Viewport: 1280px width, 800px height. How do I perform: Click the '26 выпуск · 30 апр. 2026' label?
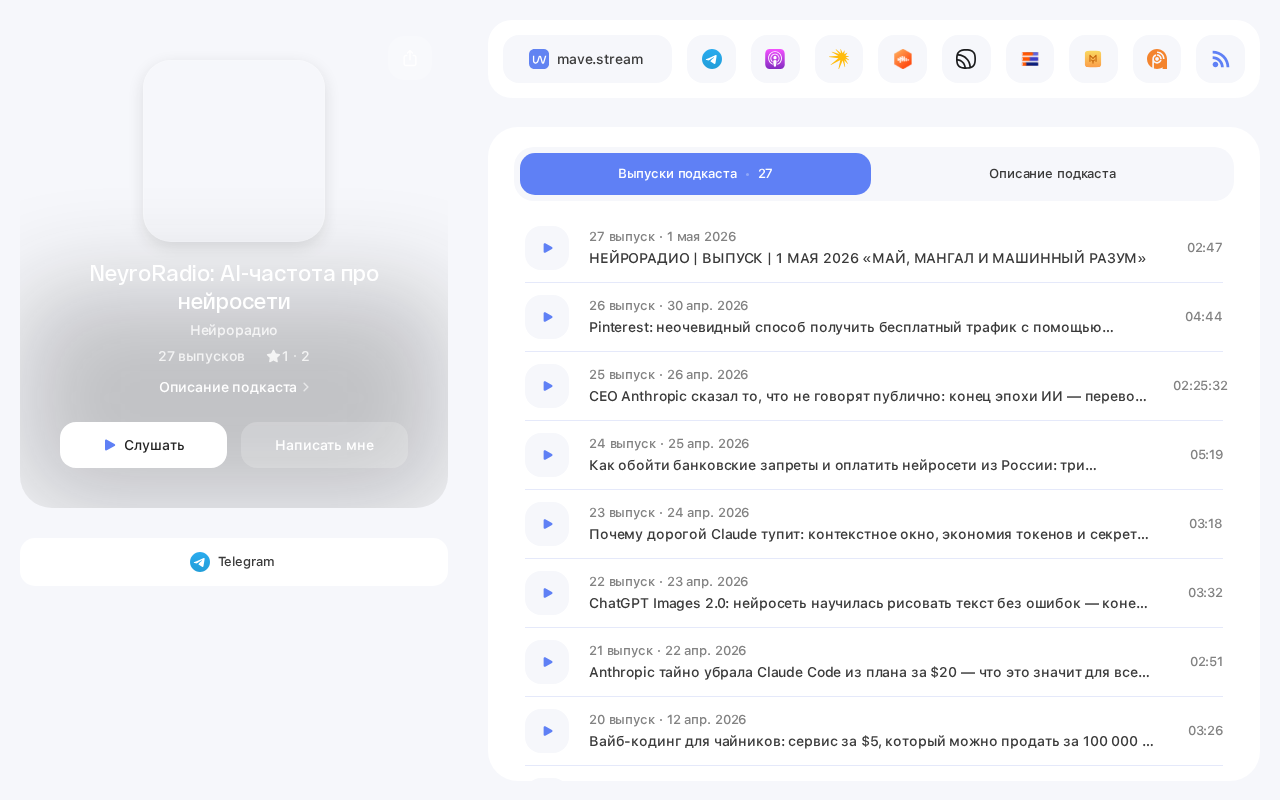[668, 306]
